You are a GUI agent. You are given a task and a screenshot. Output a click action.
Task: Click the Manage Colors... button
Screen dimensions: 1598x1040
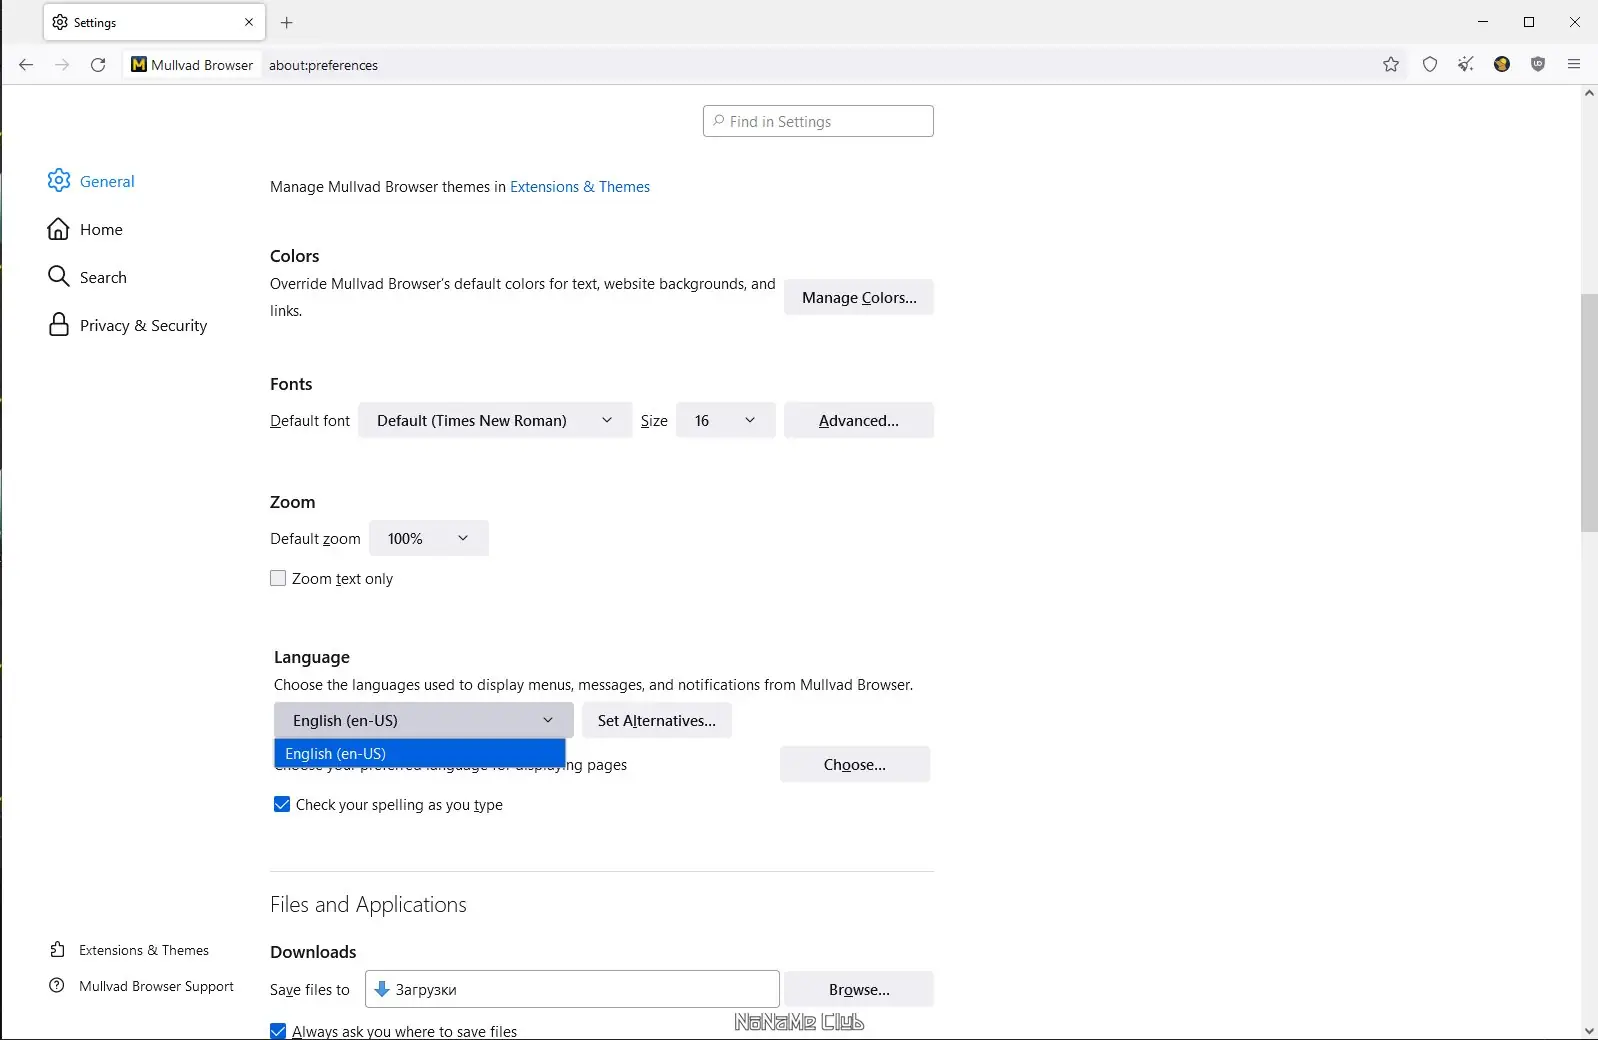(859, 298)
